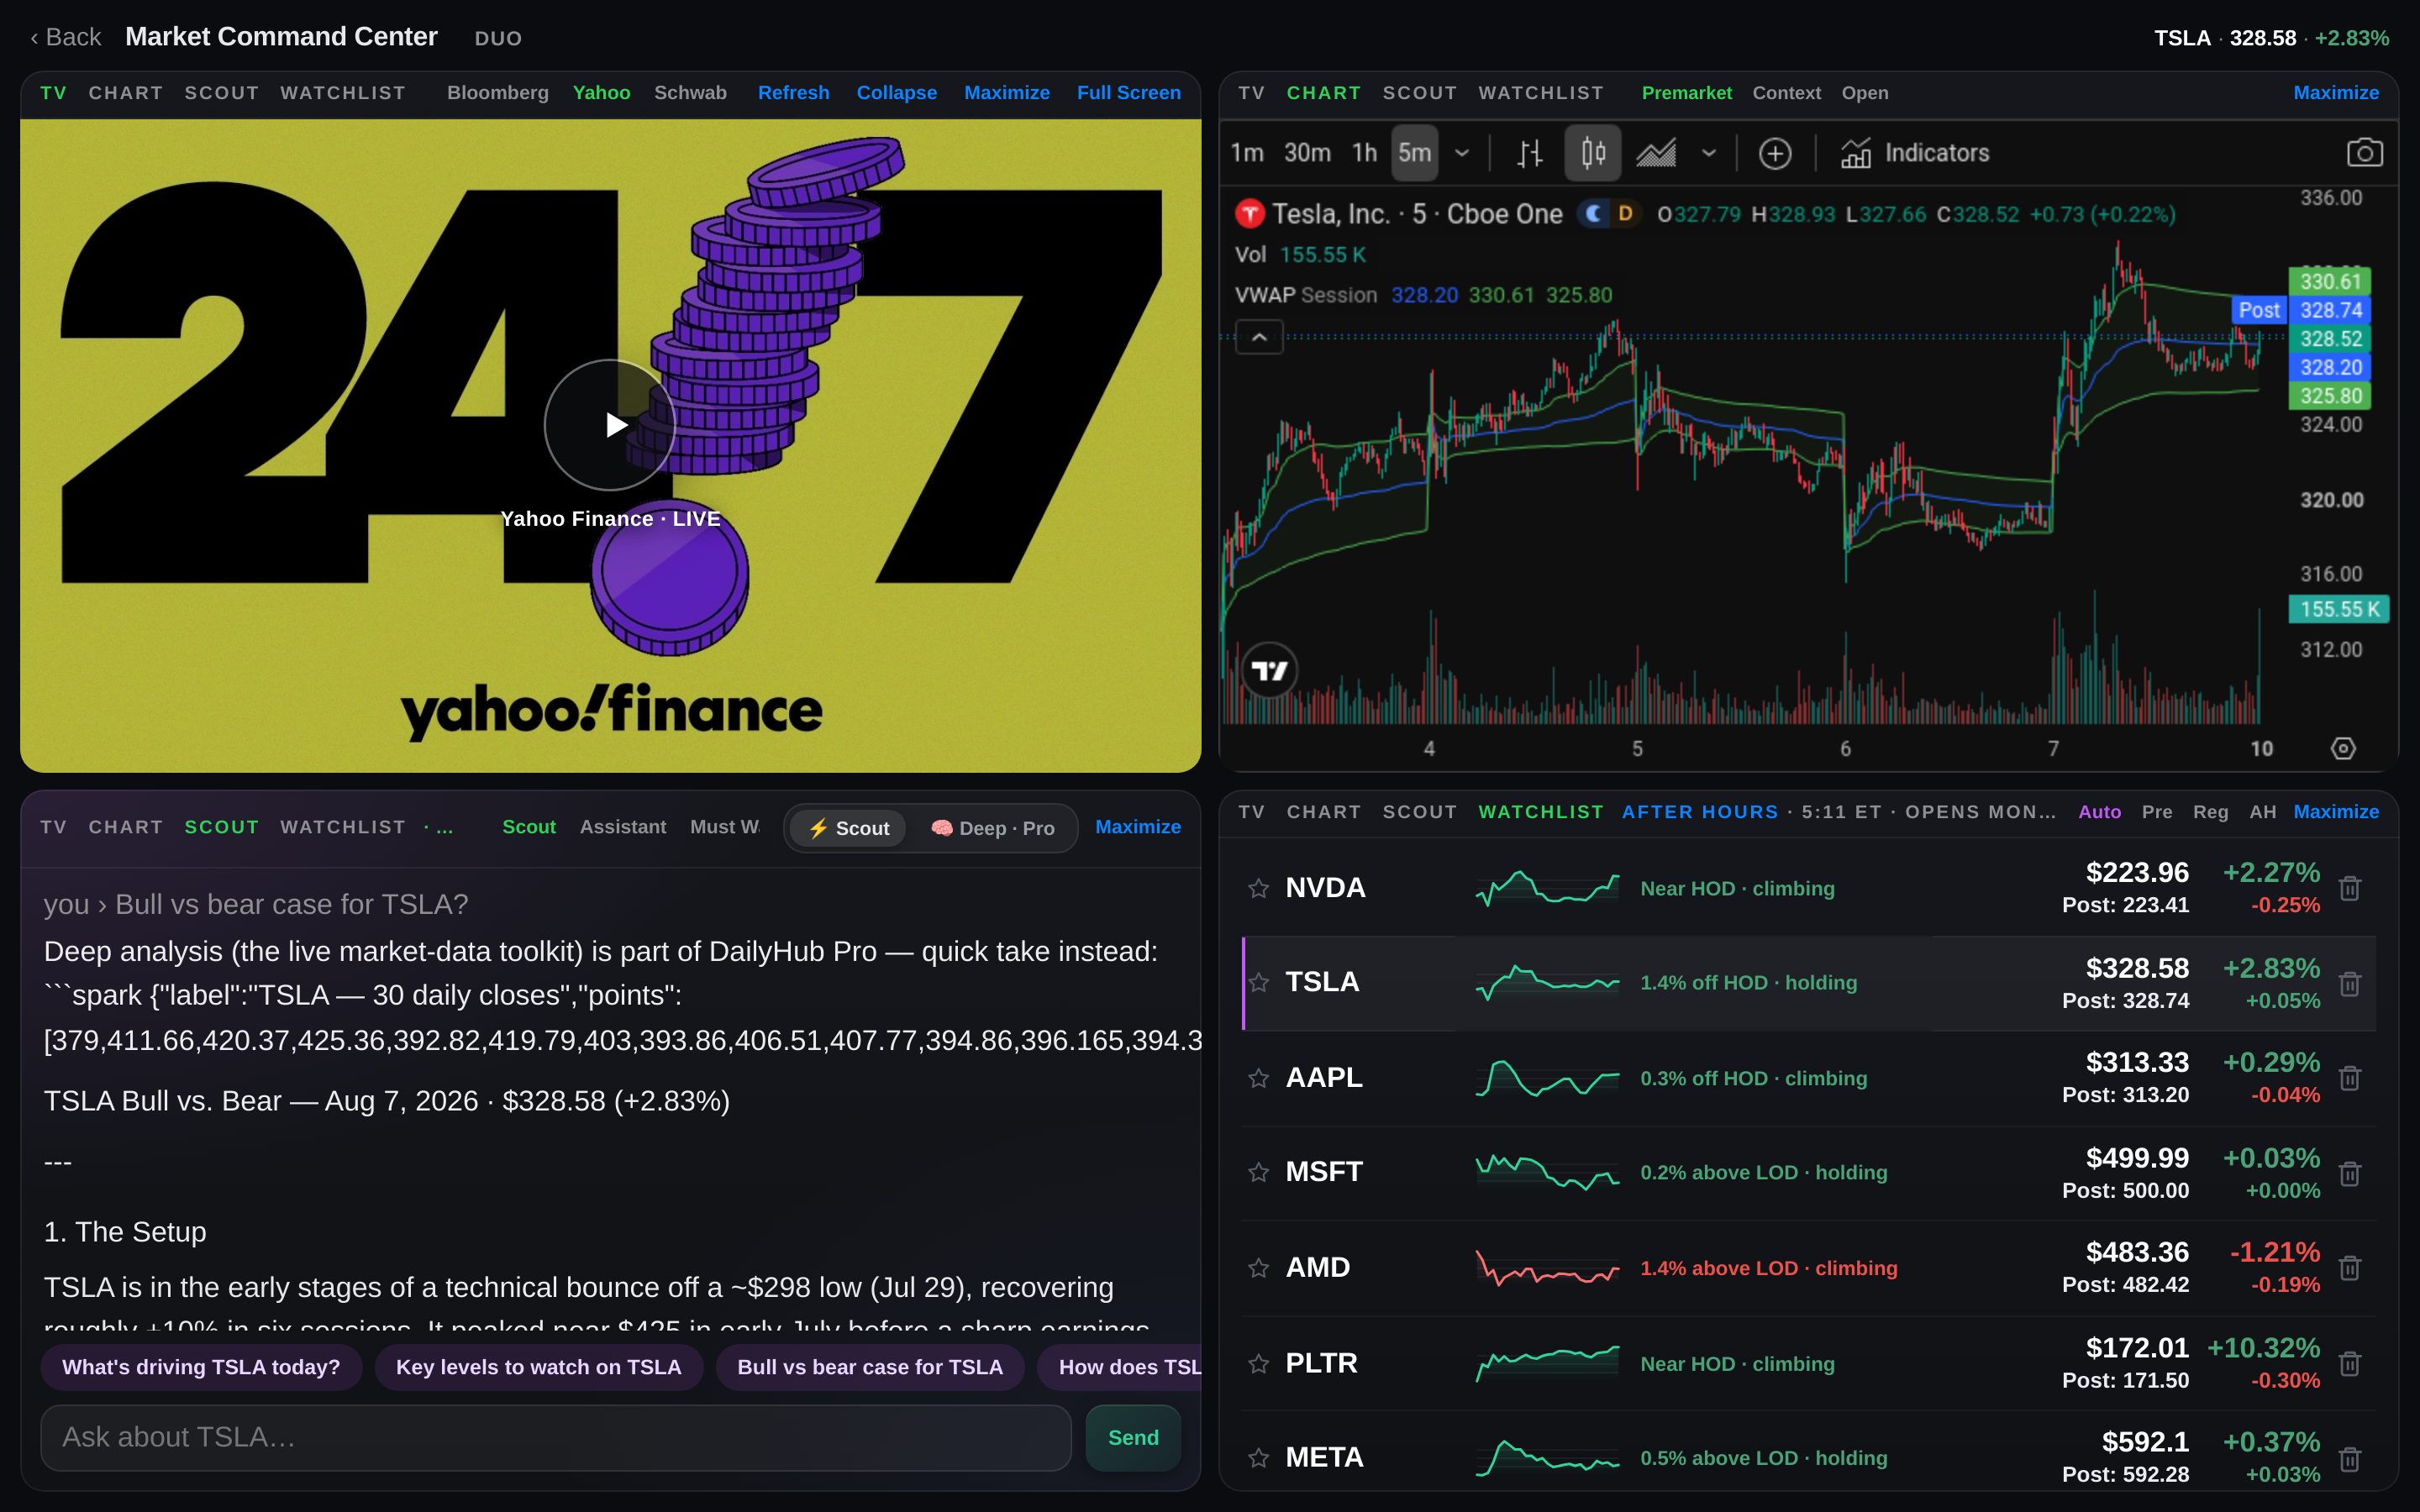Set chart interval to 1h

pos(1364,153)
